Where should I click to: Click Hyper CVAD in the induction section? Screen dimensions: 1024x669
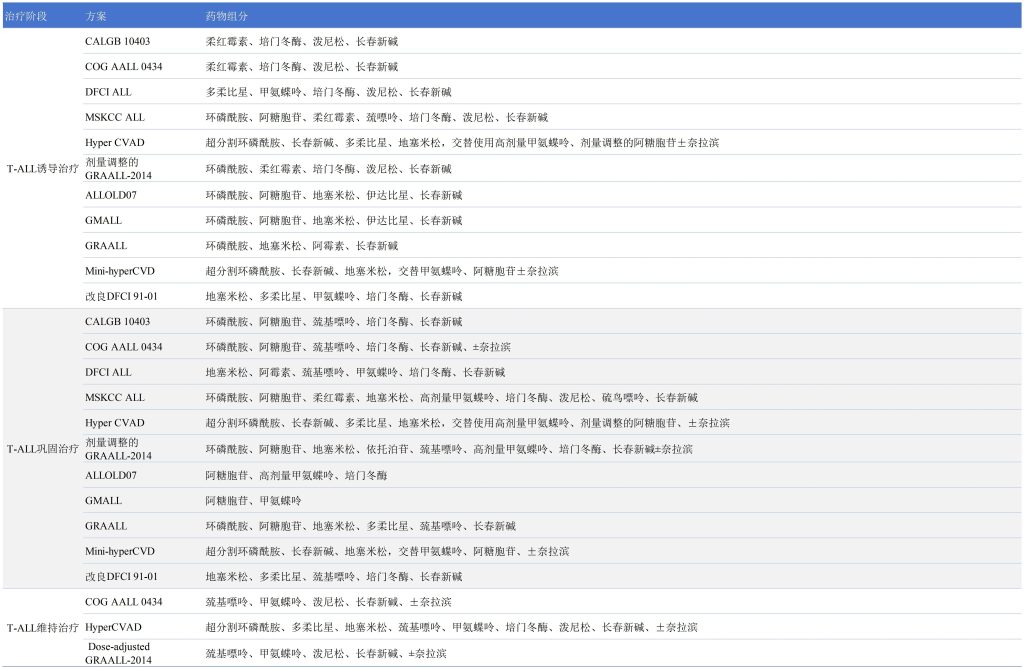pos(114,143)
